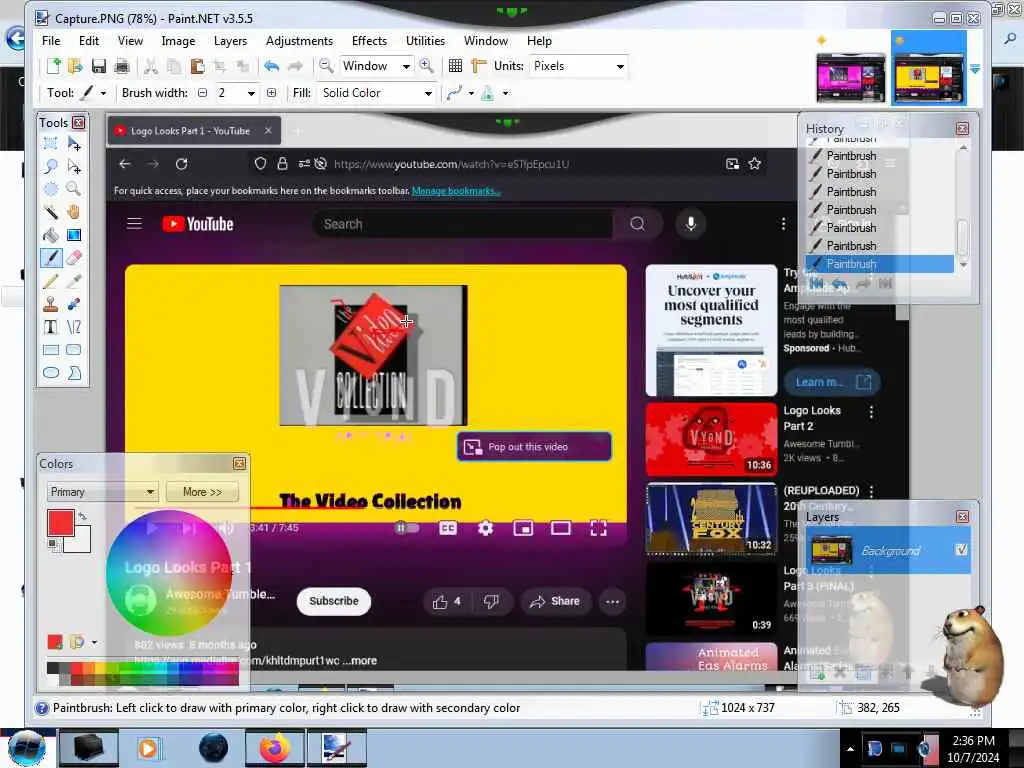The image size is (1024, 768).
Task: Select the Move Selected Pixels tool
Action: click(74, 143)
